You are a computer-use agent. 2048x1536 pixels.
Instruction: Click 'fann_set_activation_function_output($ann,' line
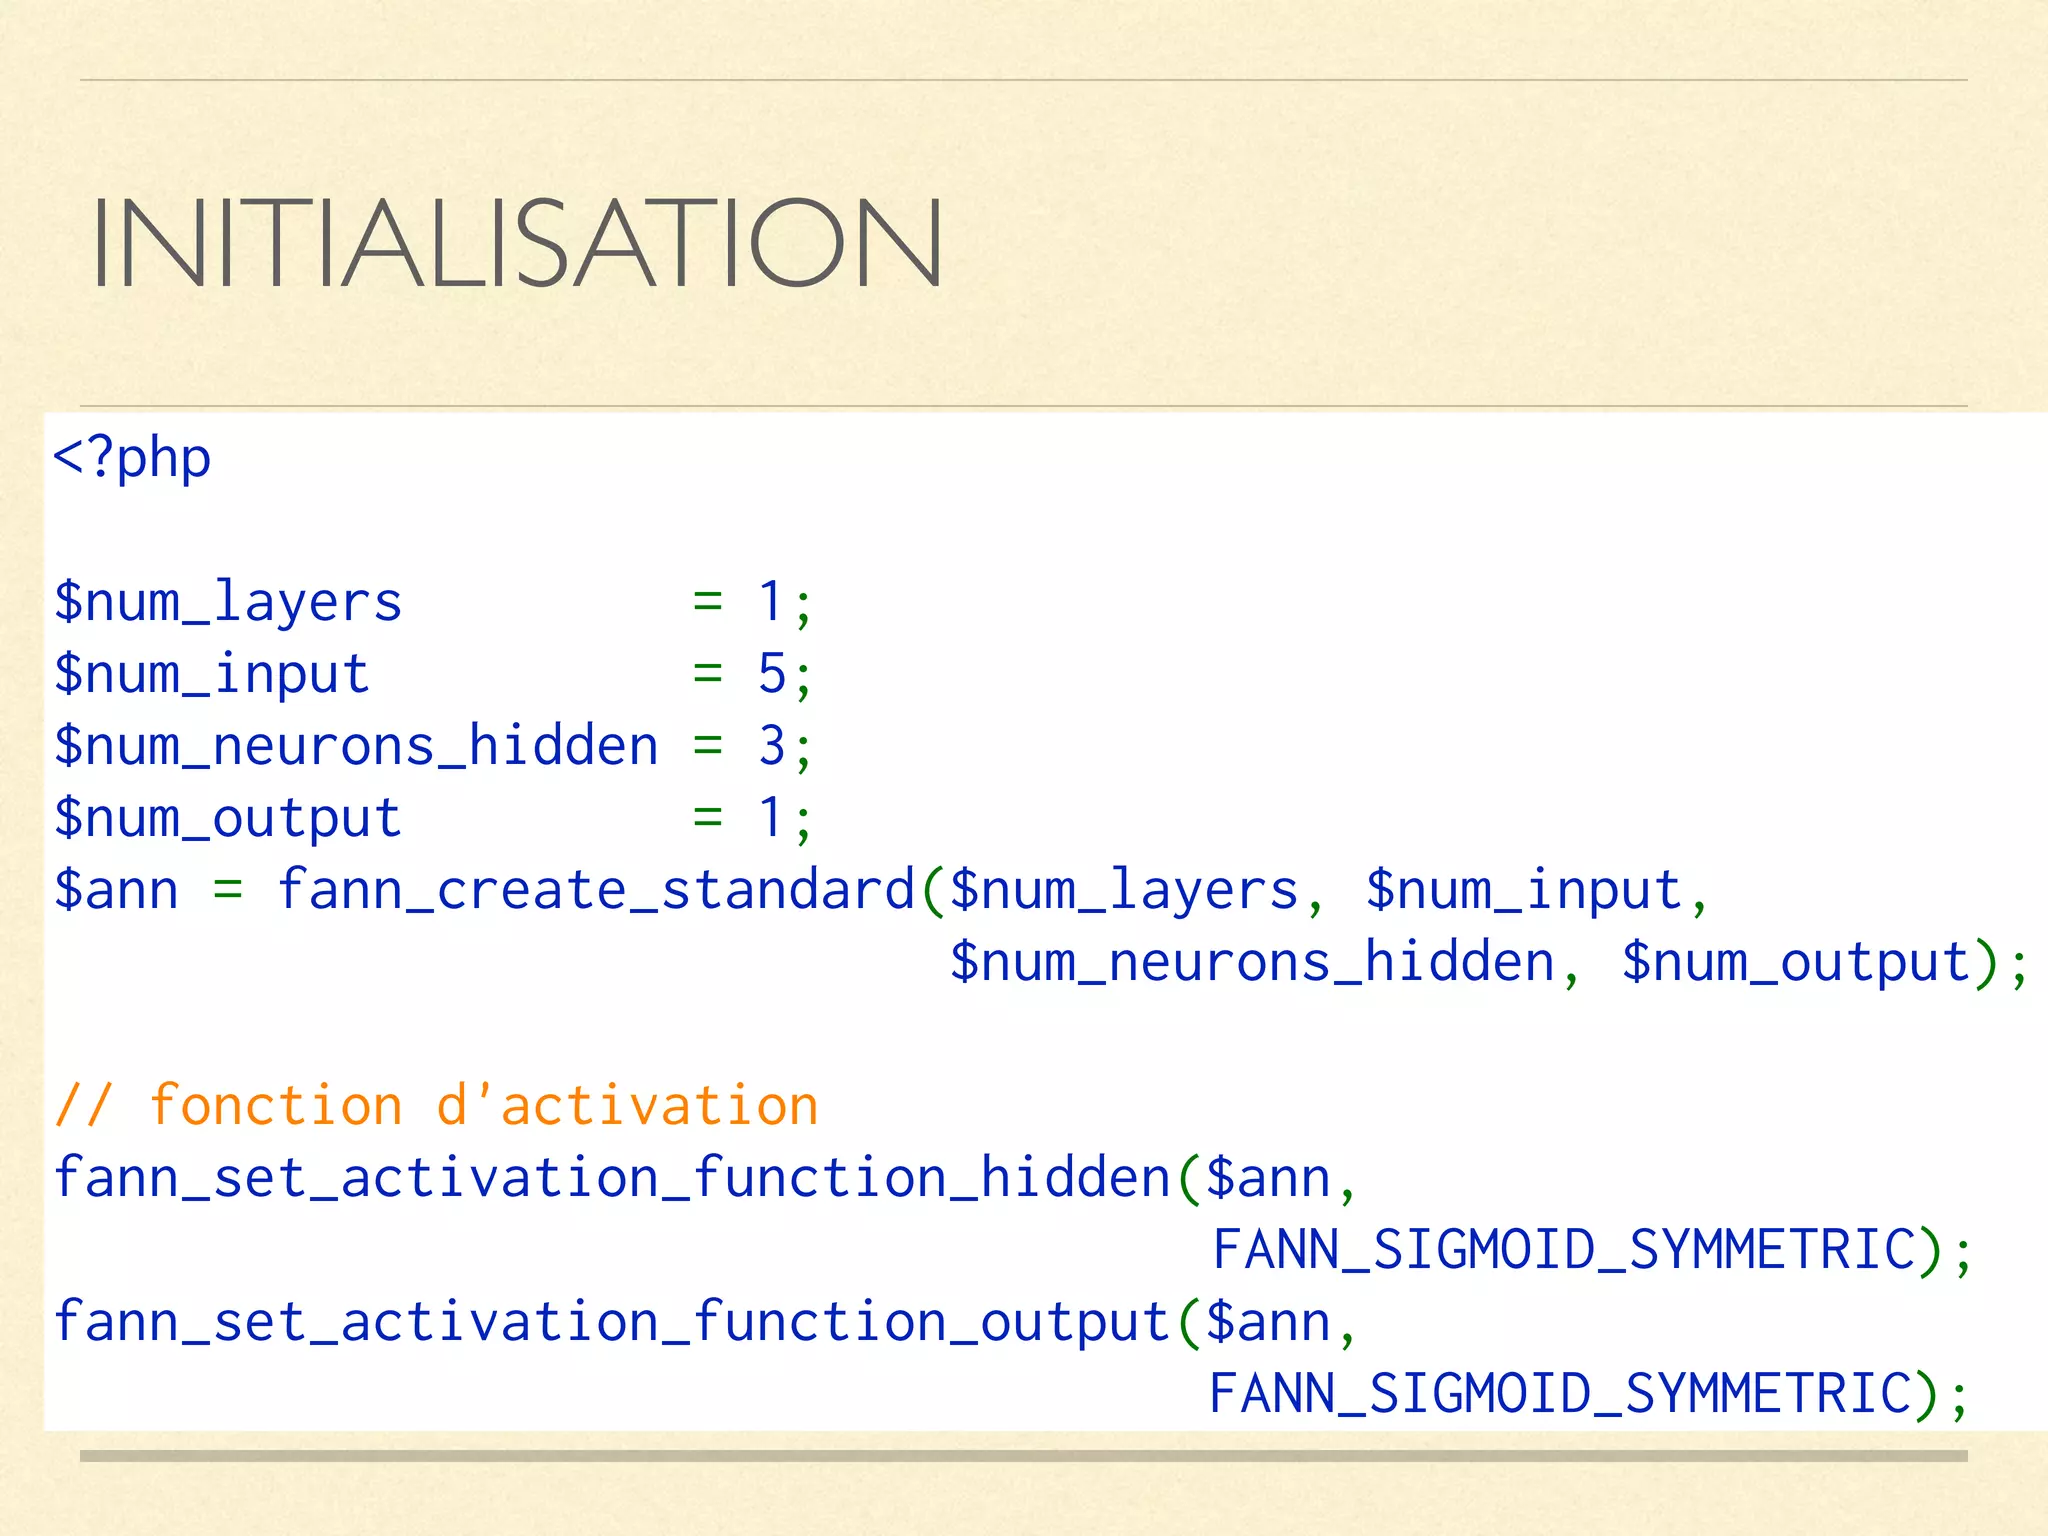pos(705,1322)
